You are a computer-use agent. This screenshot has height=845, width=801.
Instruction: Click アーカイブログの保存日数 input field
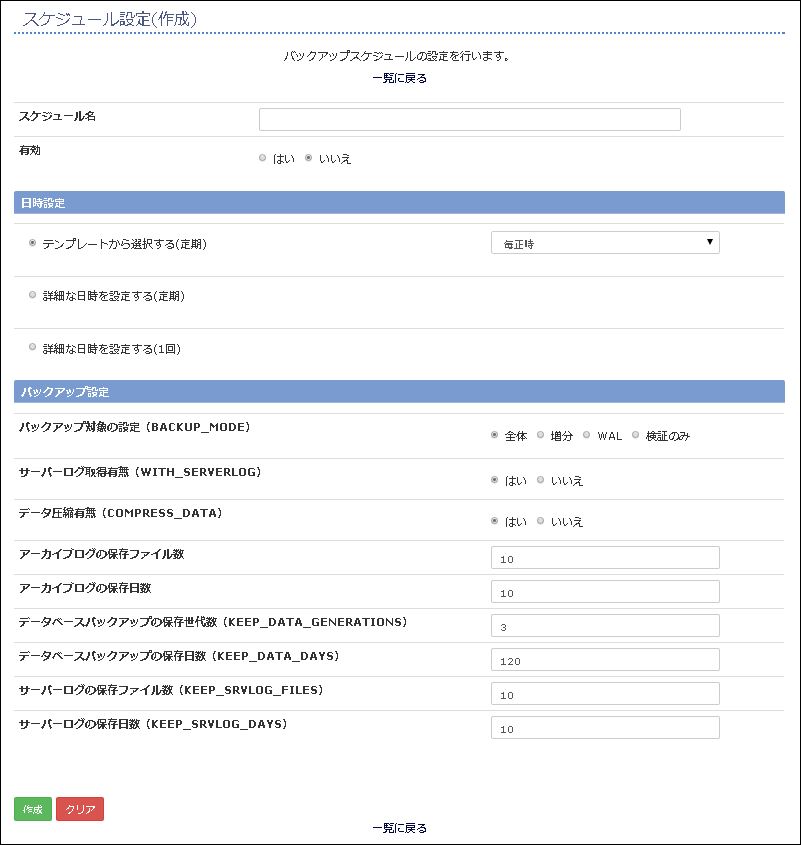(605, 591)
